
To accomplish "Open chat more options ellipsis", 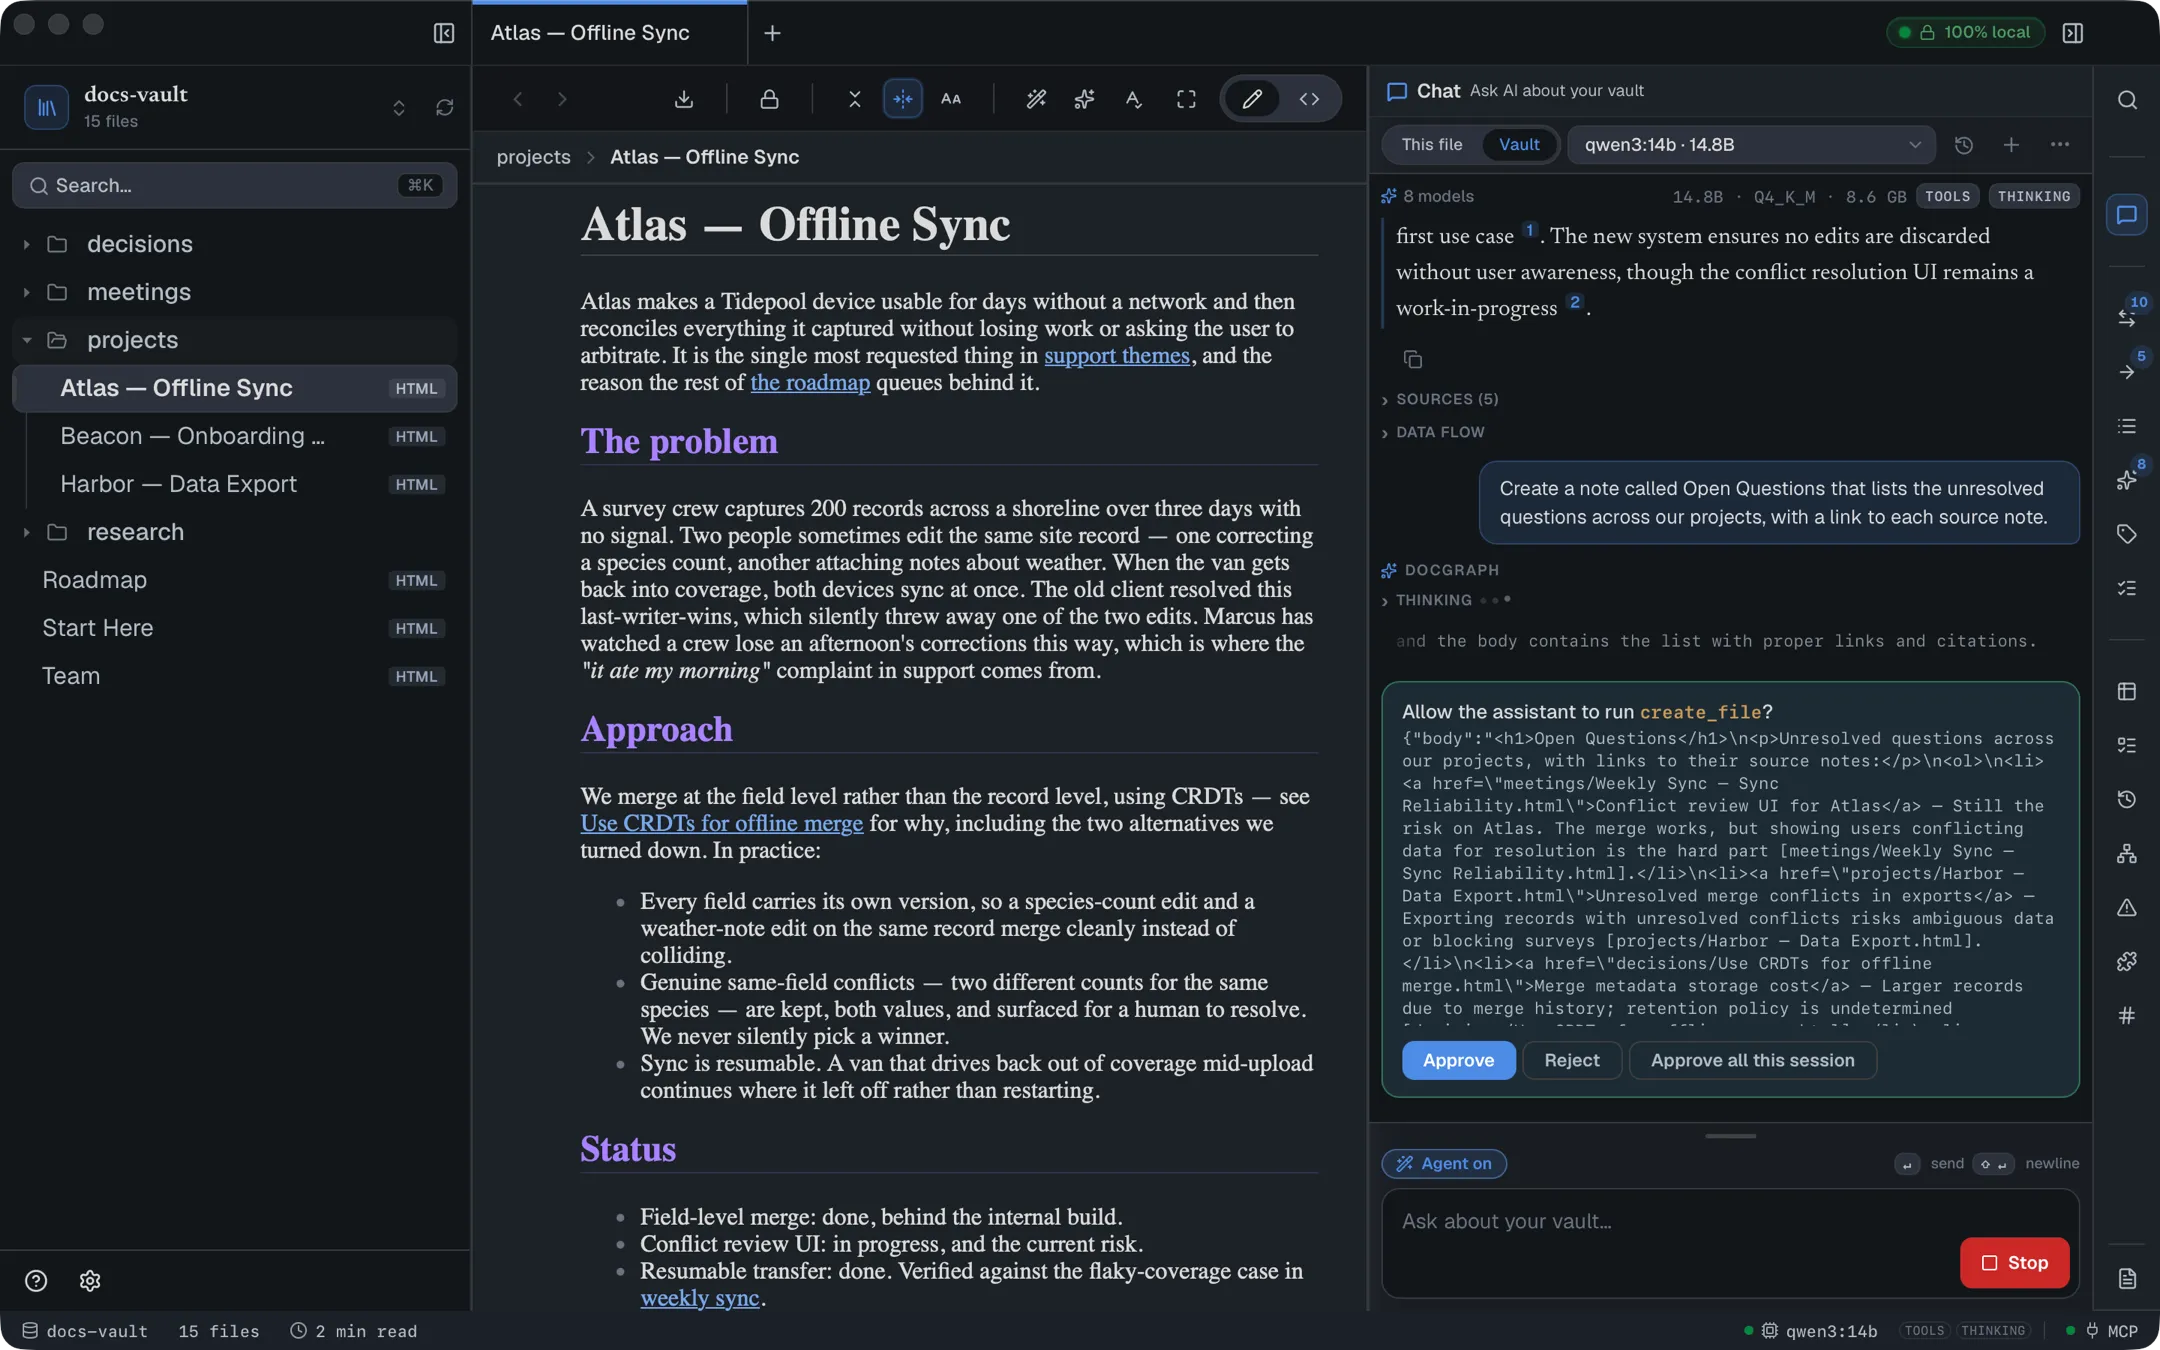I will [x=2060, y=145].
